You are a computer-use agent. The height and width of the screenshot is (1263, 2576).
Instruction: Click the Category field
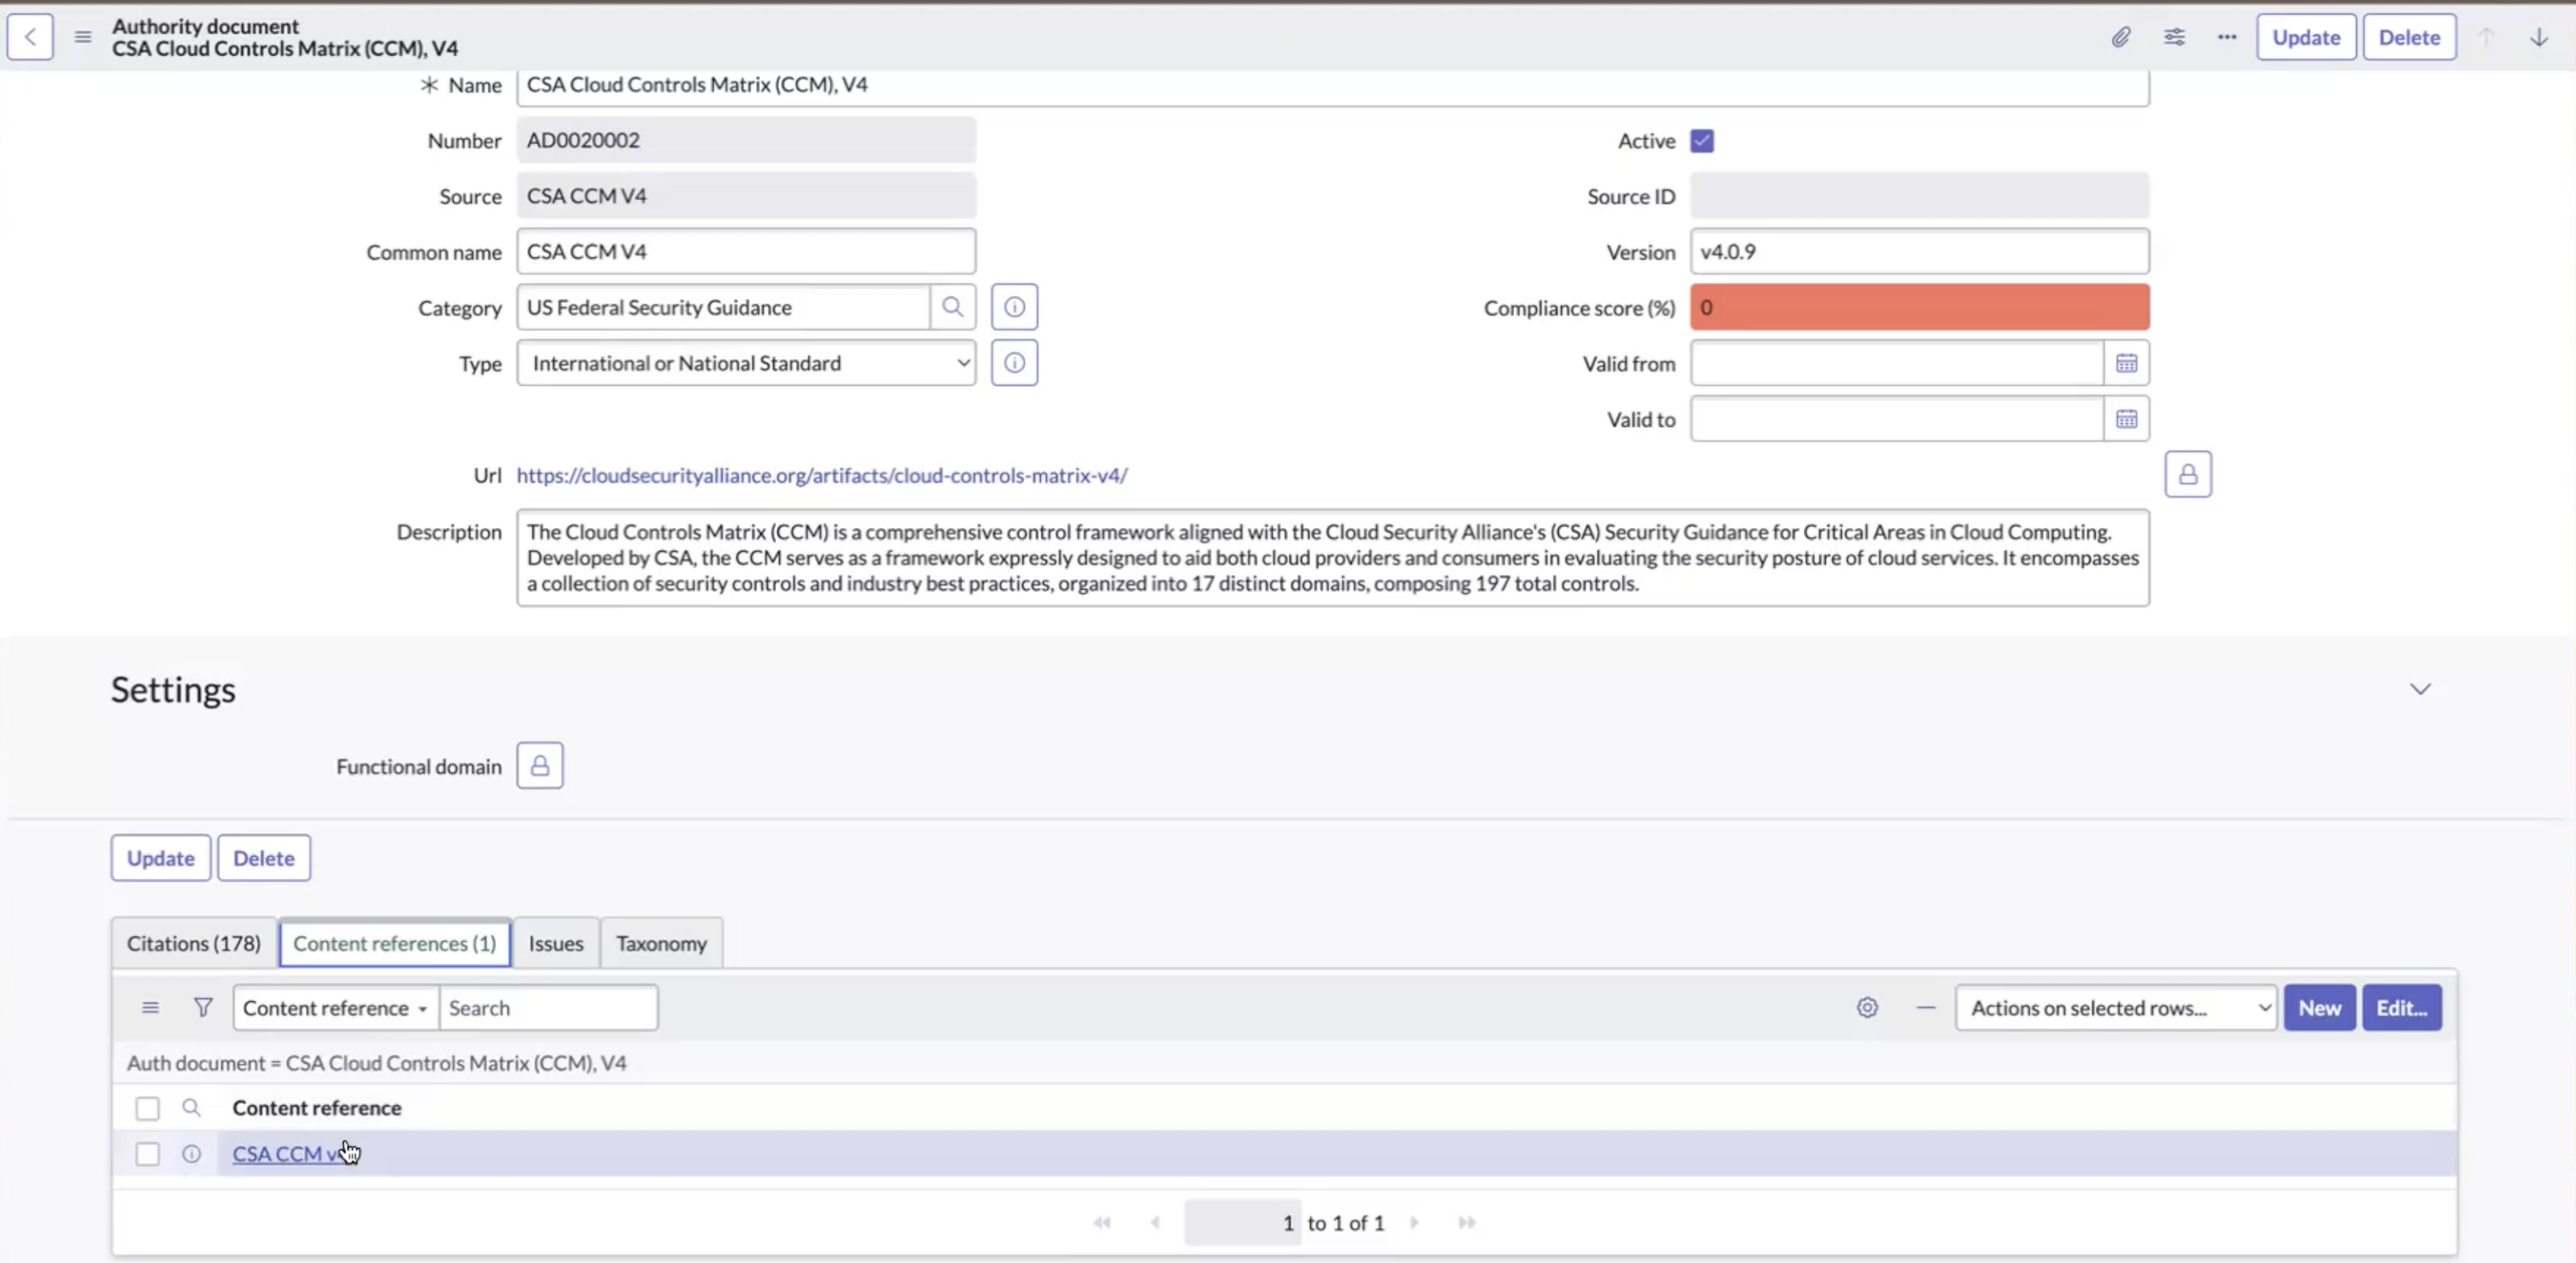coord(723,307)
